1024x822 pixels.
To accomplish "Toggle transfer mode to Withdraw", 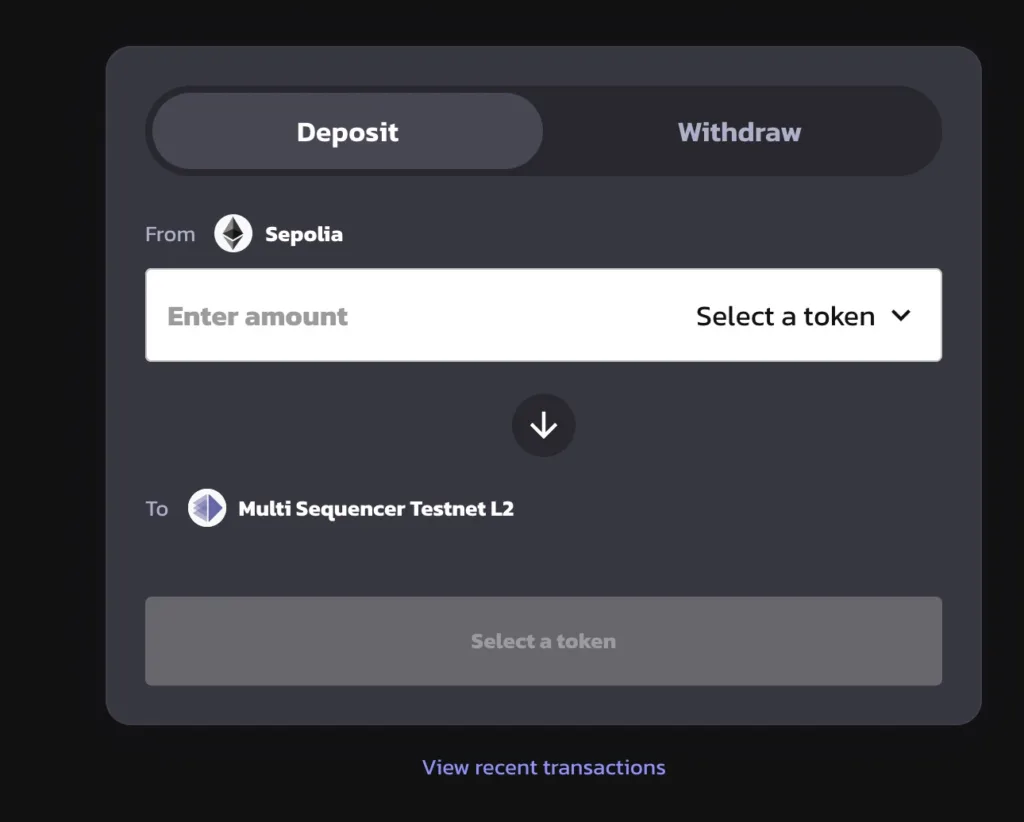I will tap(739, 131).
